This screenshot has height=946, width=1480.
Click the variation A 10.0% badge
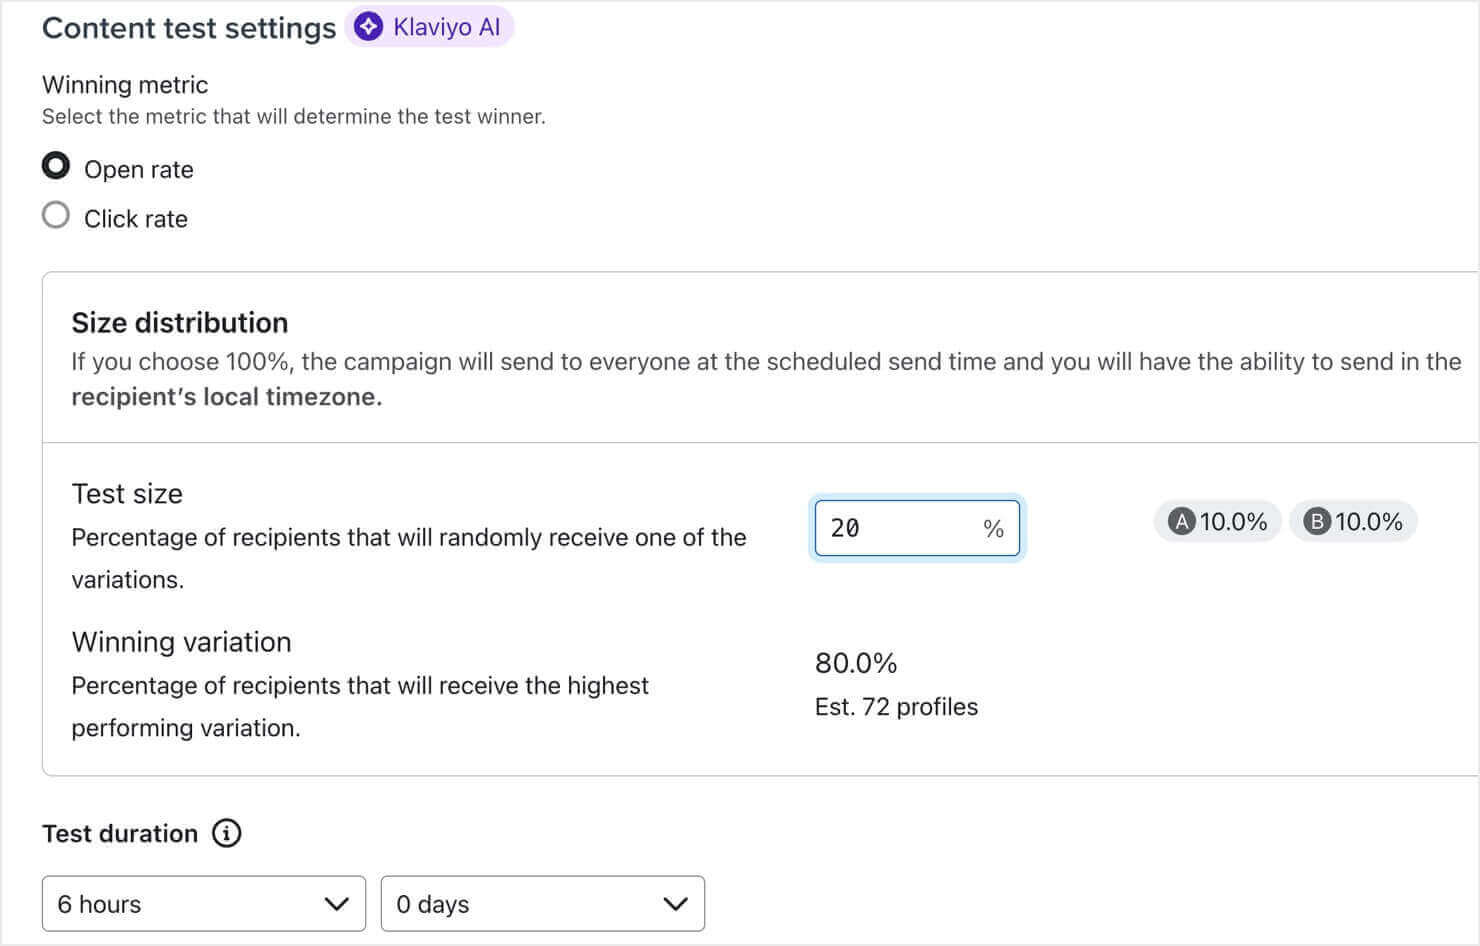[1217, 521]
